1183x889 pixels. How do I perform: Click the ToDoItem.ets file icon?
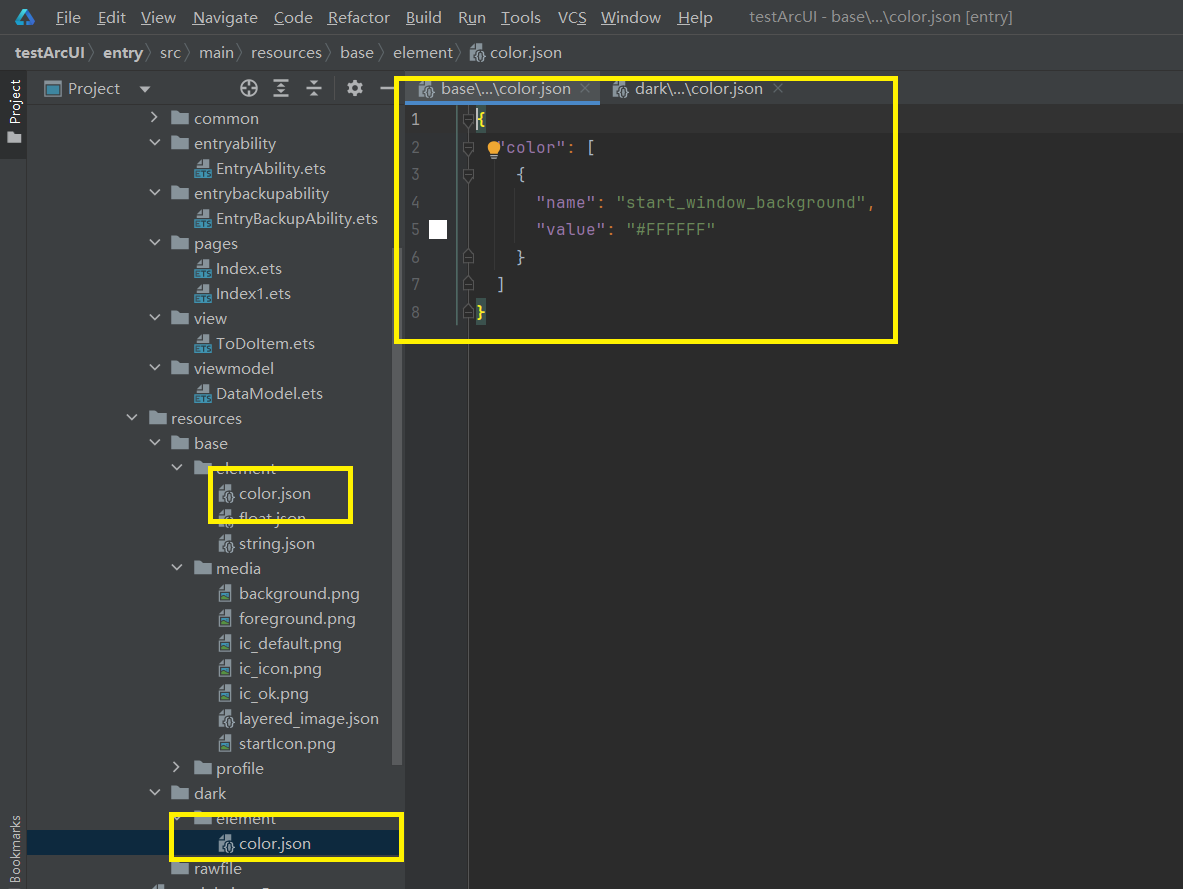203,344
